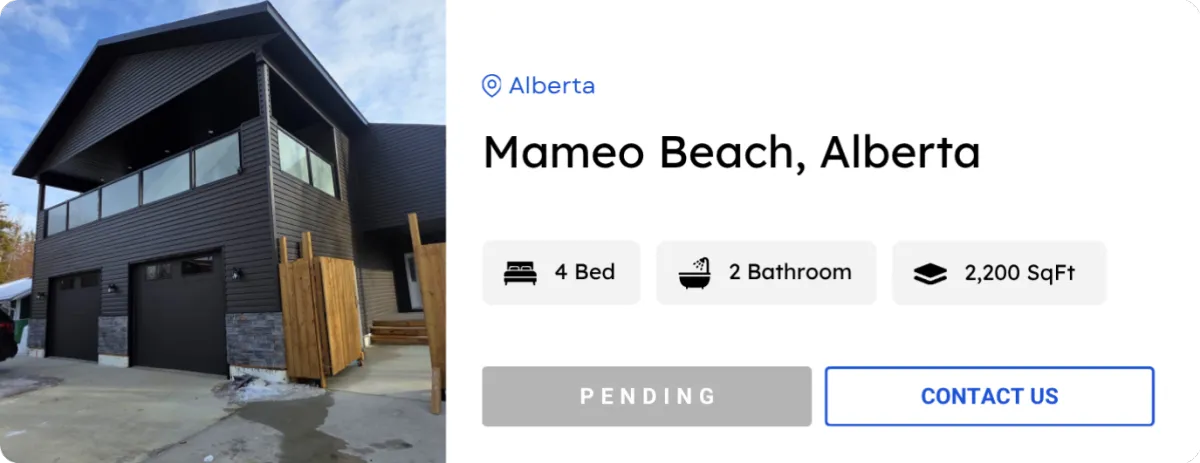Image resolution: width=1200 pixels, height=463 pixels.
Task: Select the 2,200 SqFt label
Action: [x=1020, y=273]
